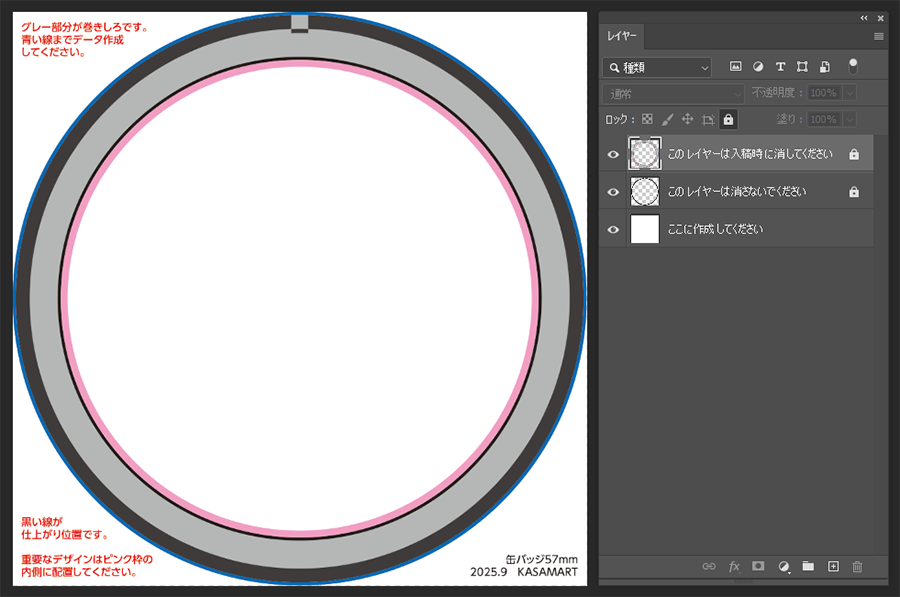Viewport: 900px width, 597px height.
Task: Open the Layers panel options menu
Action: (879, 36)
